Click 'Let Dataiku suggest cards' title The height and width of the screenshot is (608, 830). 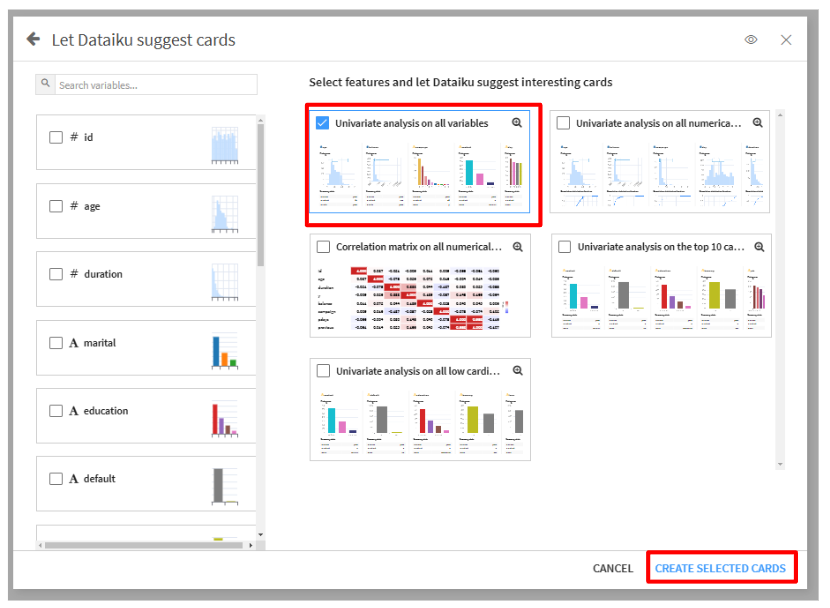143,40
